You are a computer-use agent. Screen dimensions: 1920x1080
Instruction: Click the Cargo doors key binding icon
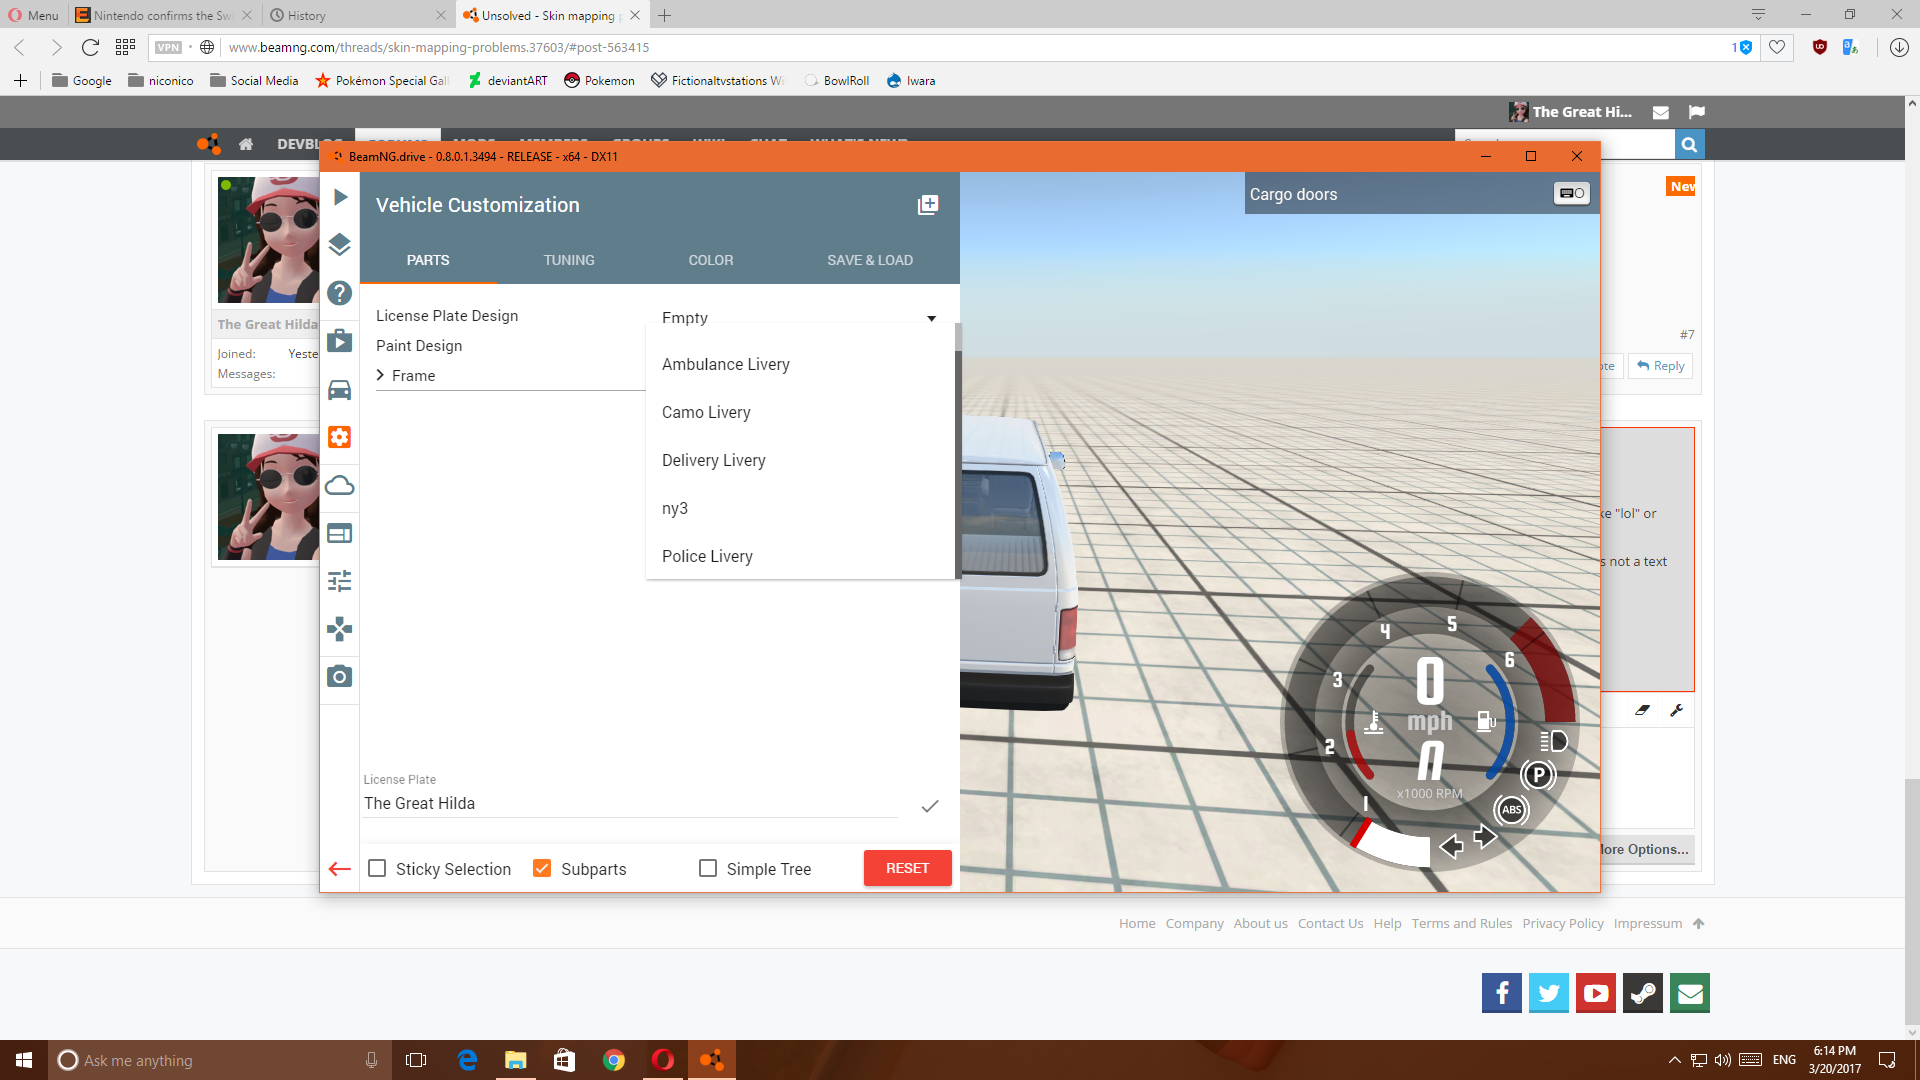pyautogui.click(x=1572, y=194)
